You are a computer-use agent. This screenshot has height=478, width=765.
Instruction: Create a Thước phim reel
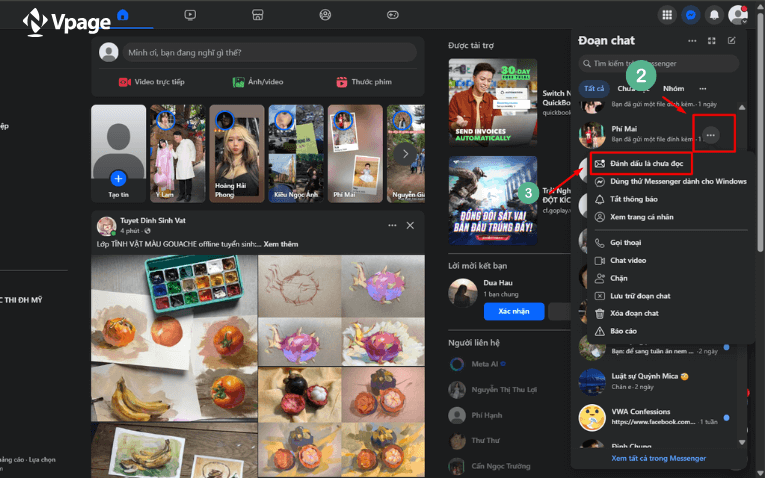(364, 82)
